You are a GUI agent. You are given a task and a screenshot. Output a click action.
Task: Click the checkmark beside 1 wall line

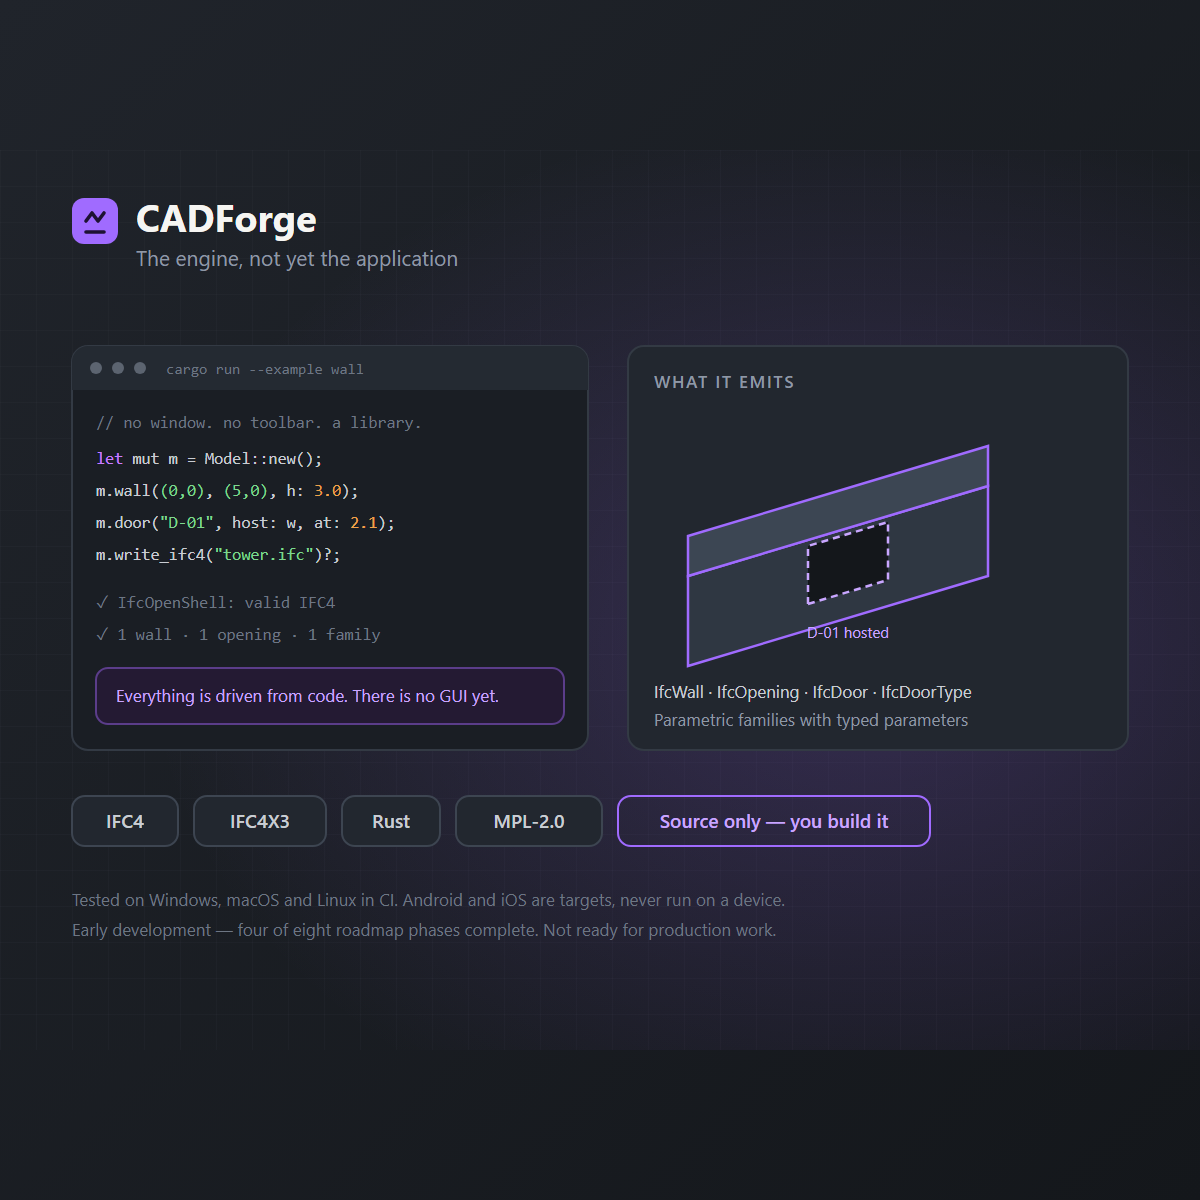pyautogui.click(x=102, y=634)
